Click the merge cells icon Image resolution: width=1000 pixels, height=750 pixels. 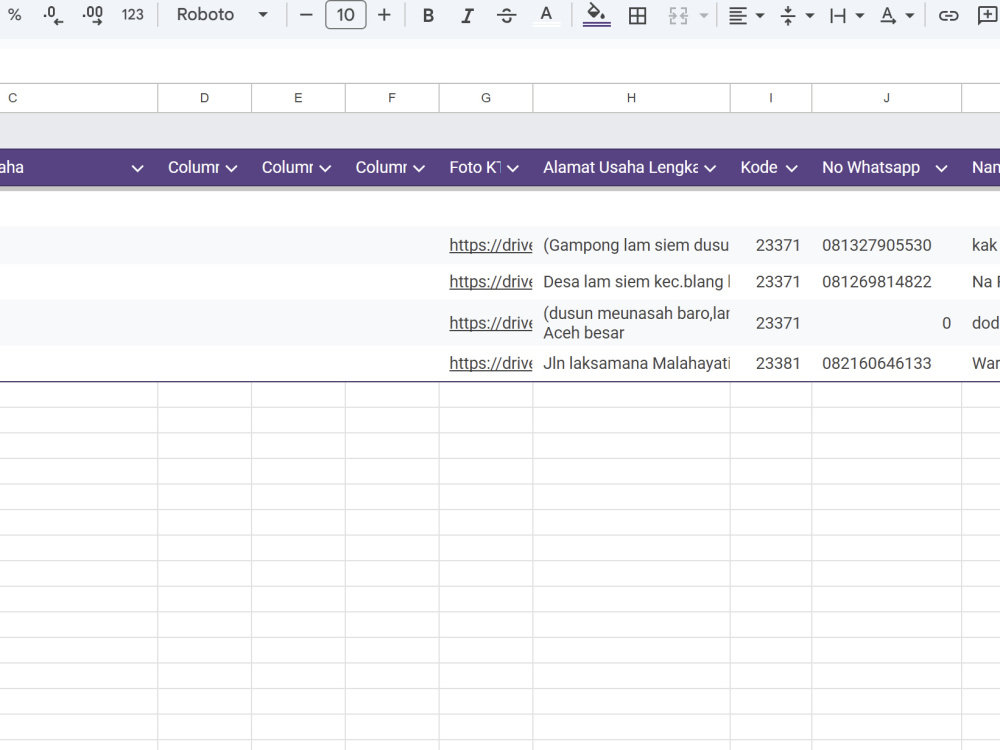678,15
